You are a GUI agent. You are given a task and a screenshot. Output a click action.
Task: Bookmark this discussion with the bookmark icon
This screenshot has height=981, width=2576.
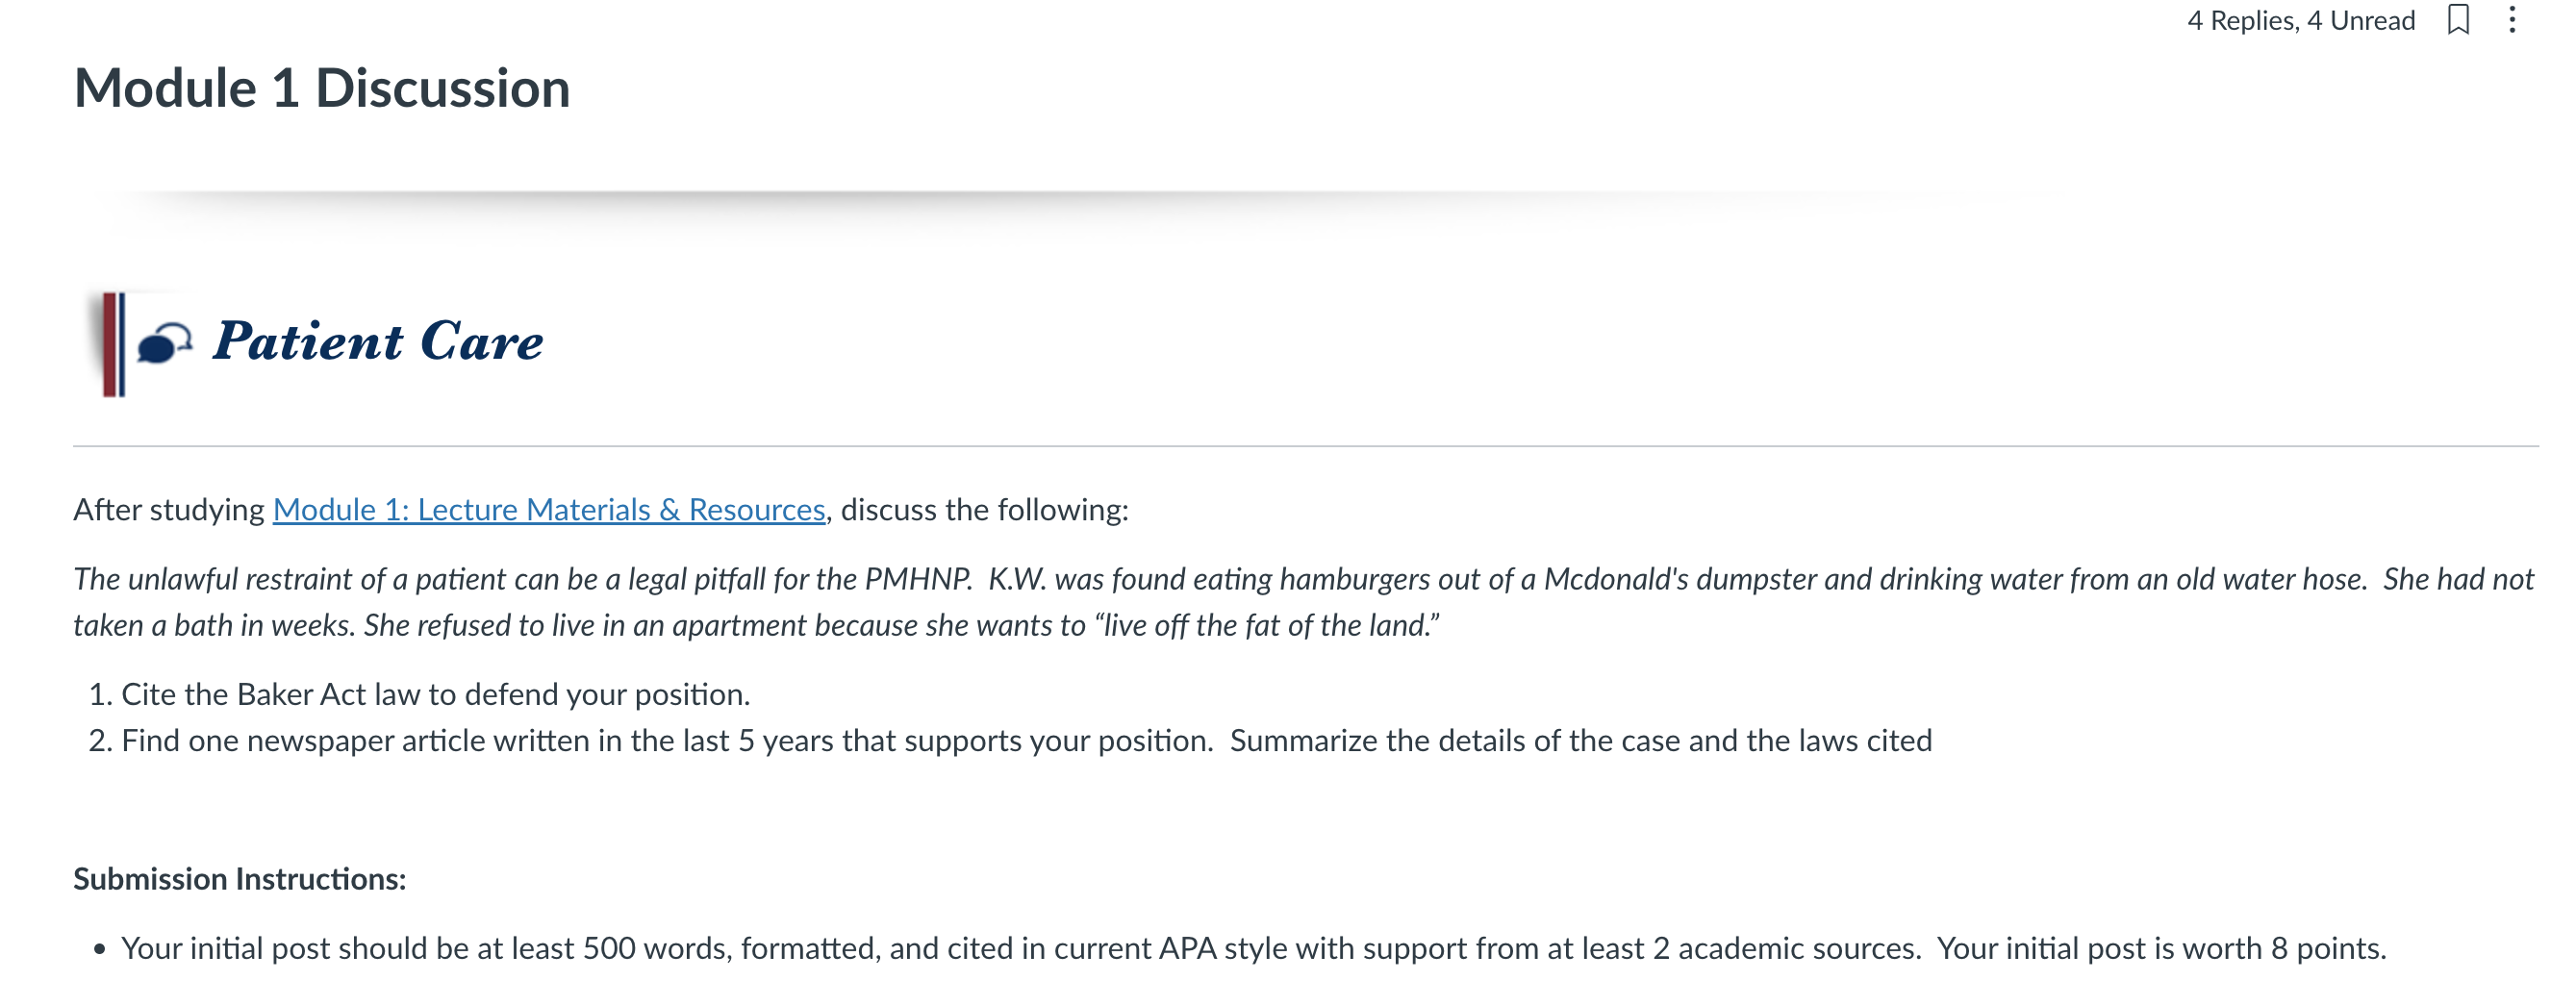click(x=2457, y=20)
